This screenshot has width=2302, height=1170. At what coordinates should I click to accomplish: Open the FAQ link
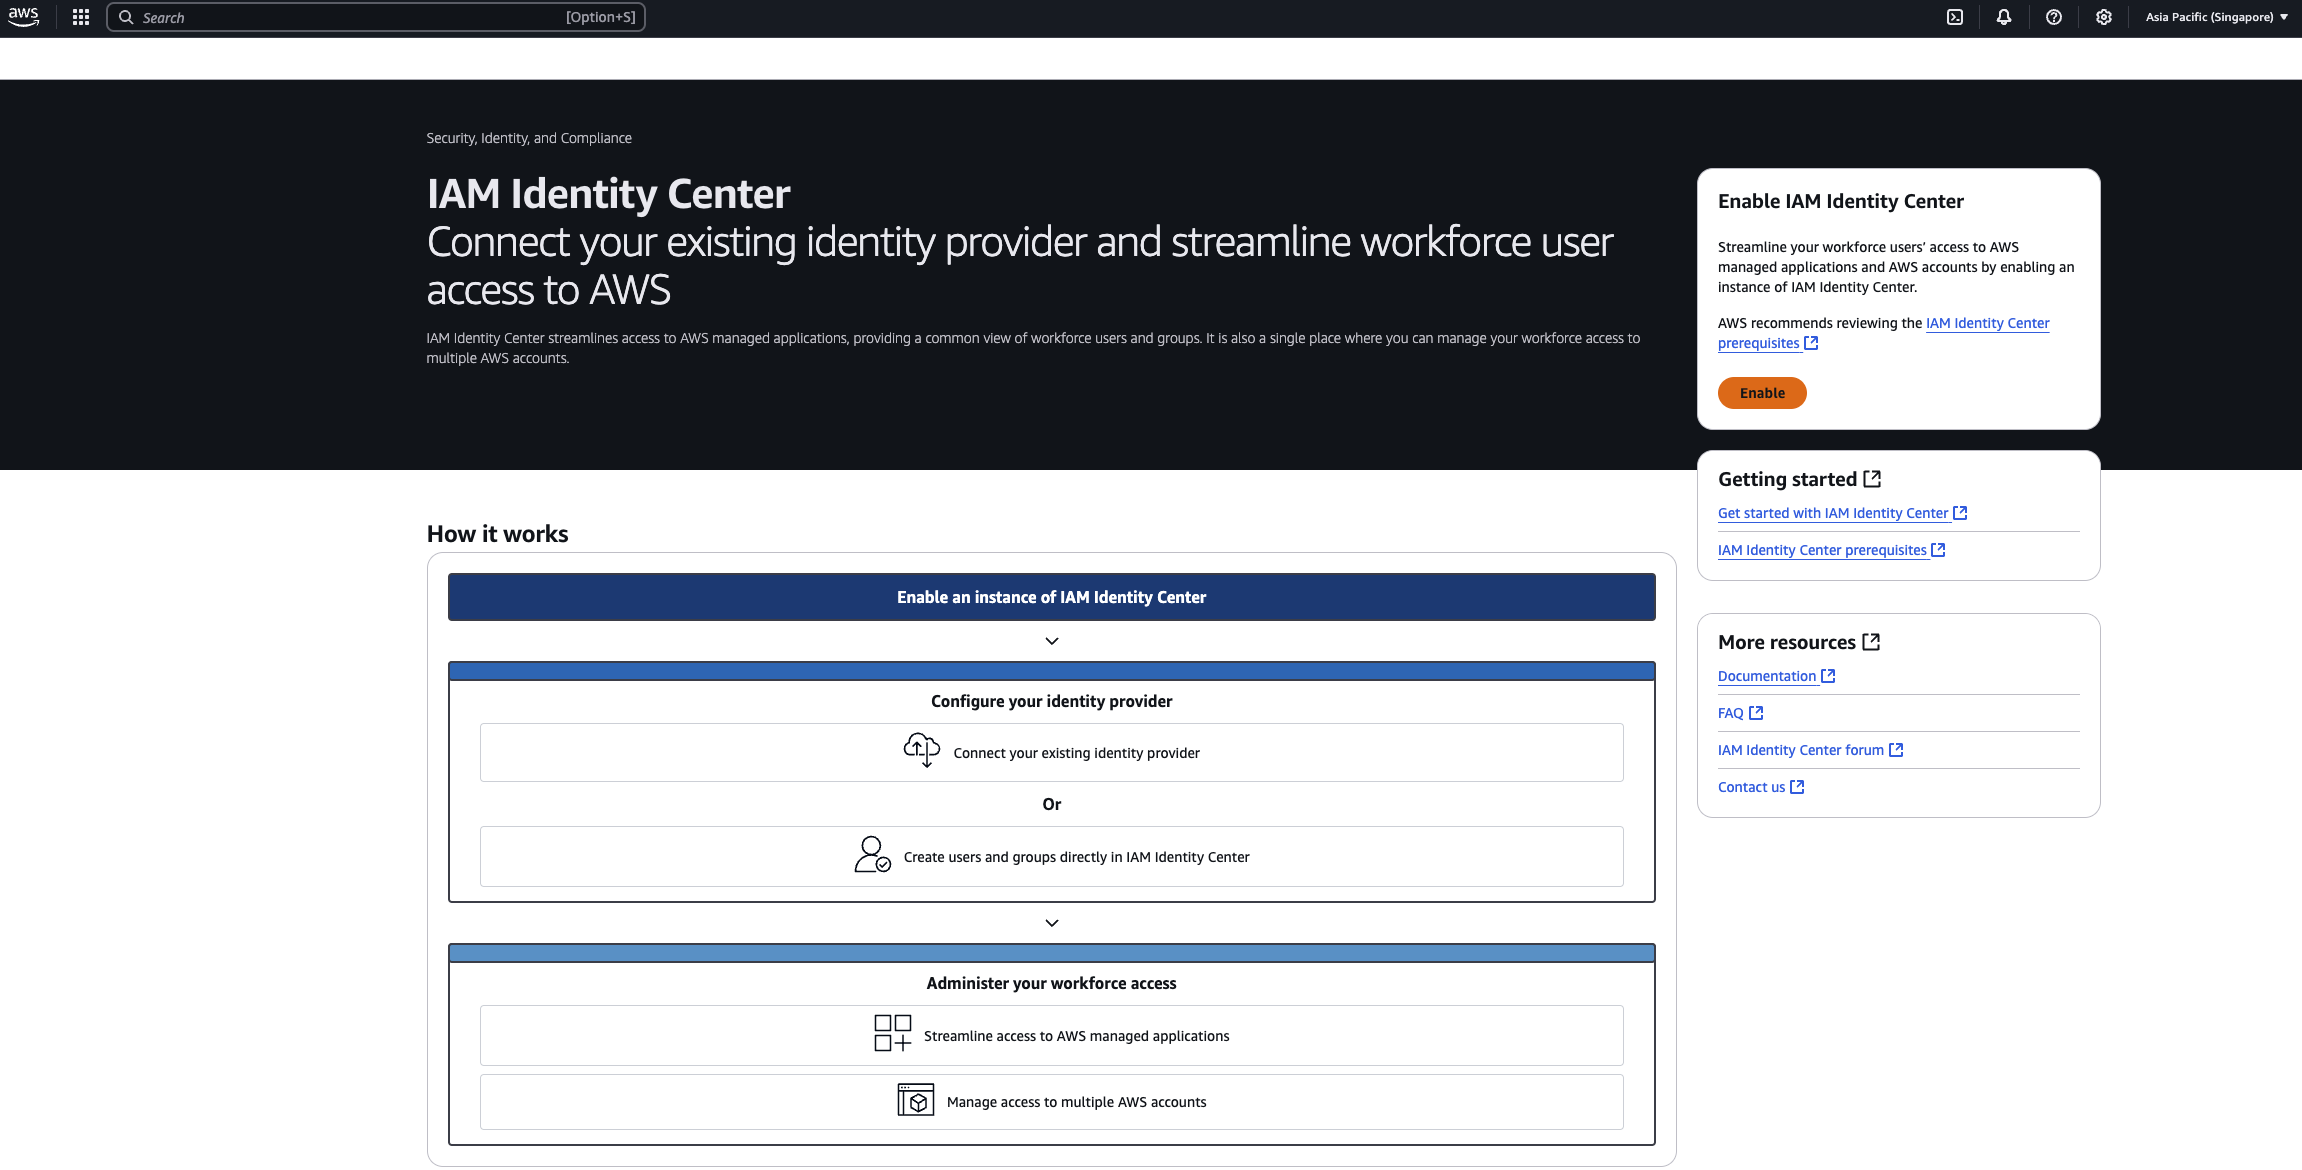coord(1730,713)
